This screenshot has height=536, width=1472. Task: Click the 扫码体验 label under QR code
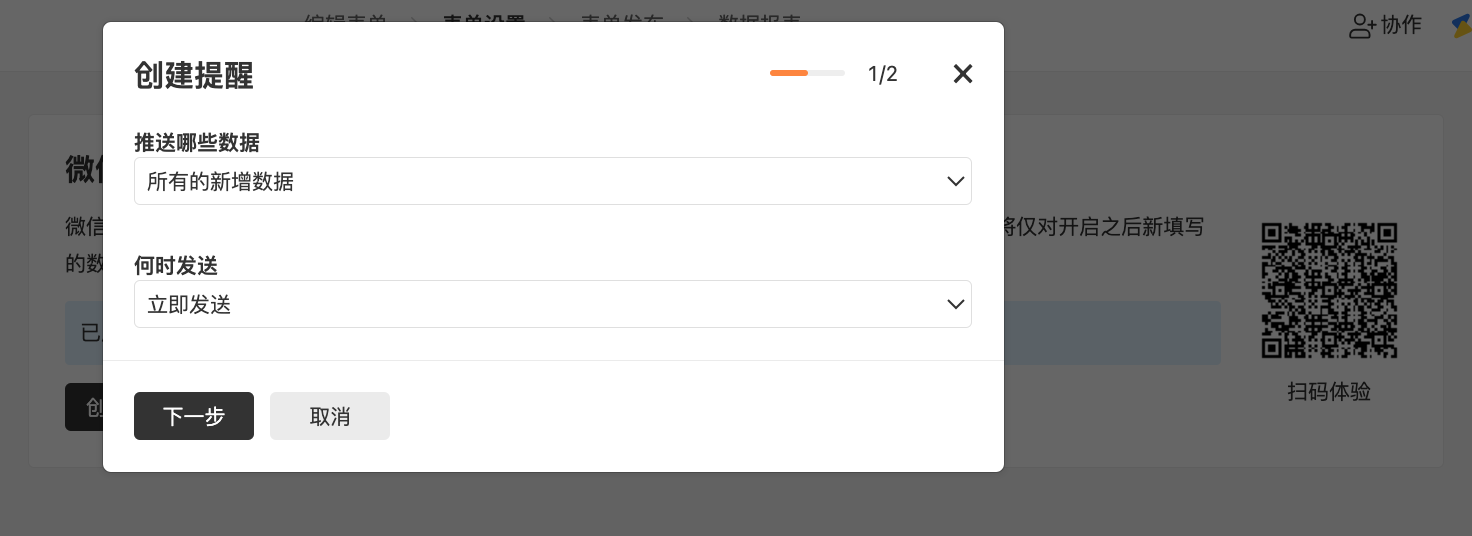pos(1329,392)
